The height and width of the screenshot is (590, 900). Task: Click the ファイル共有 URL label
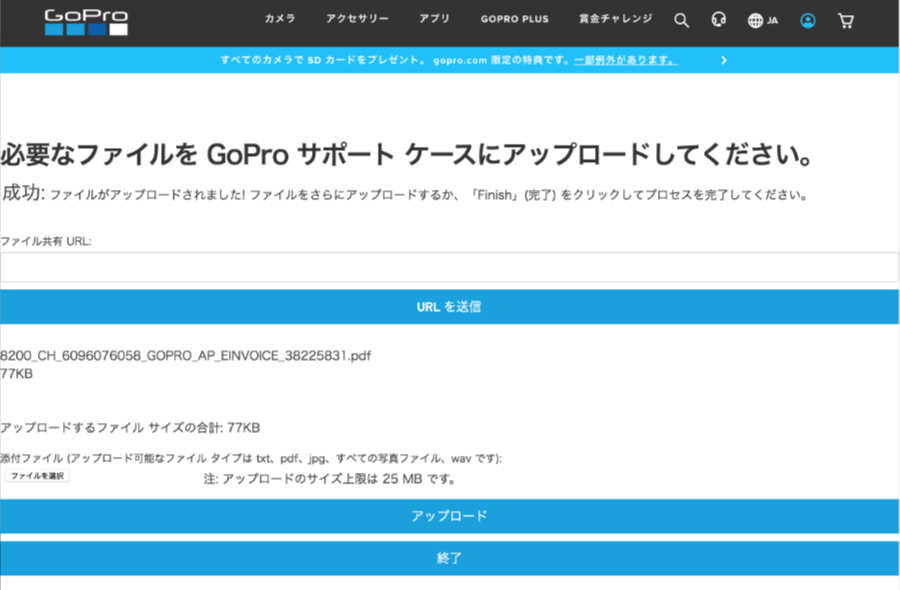[46, 241]
